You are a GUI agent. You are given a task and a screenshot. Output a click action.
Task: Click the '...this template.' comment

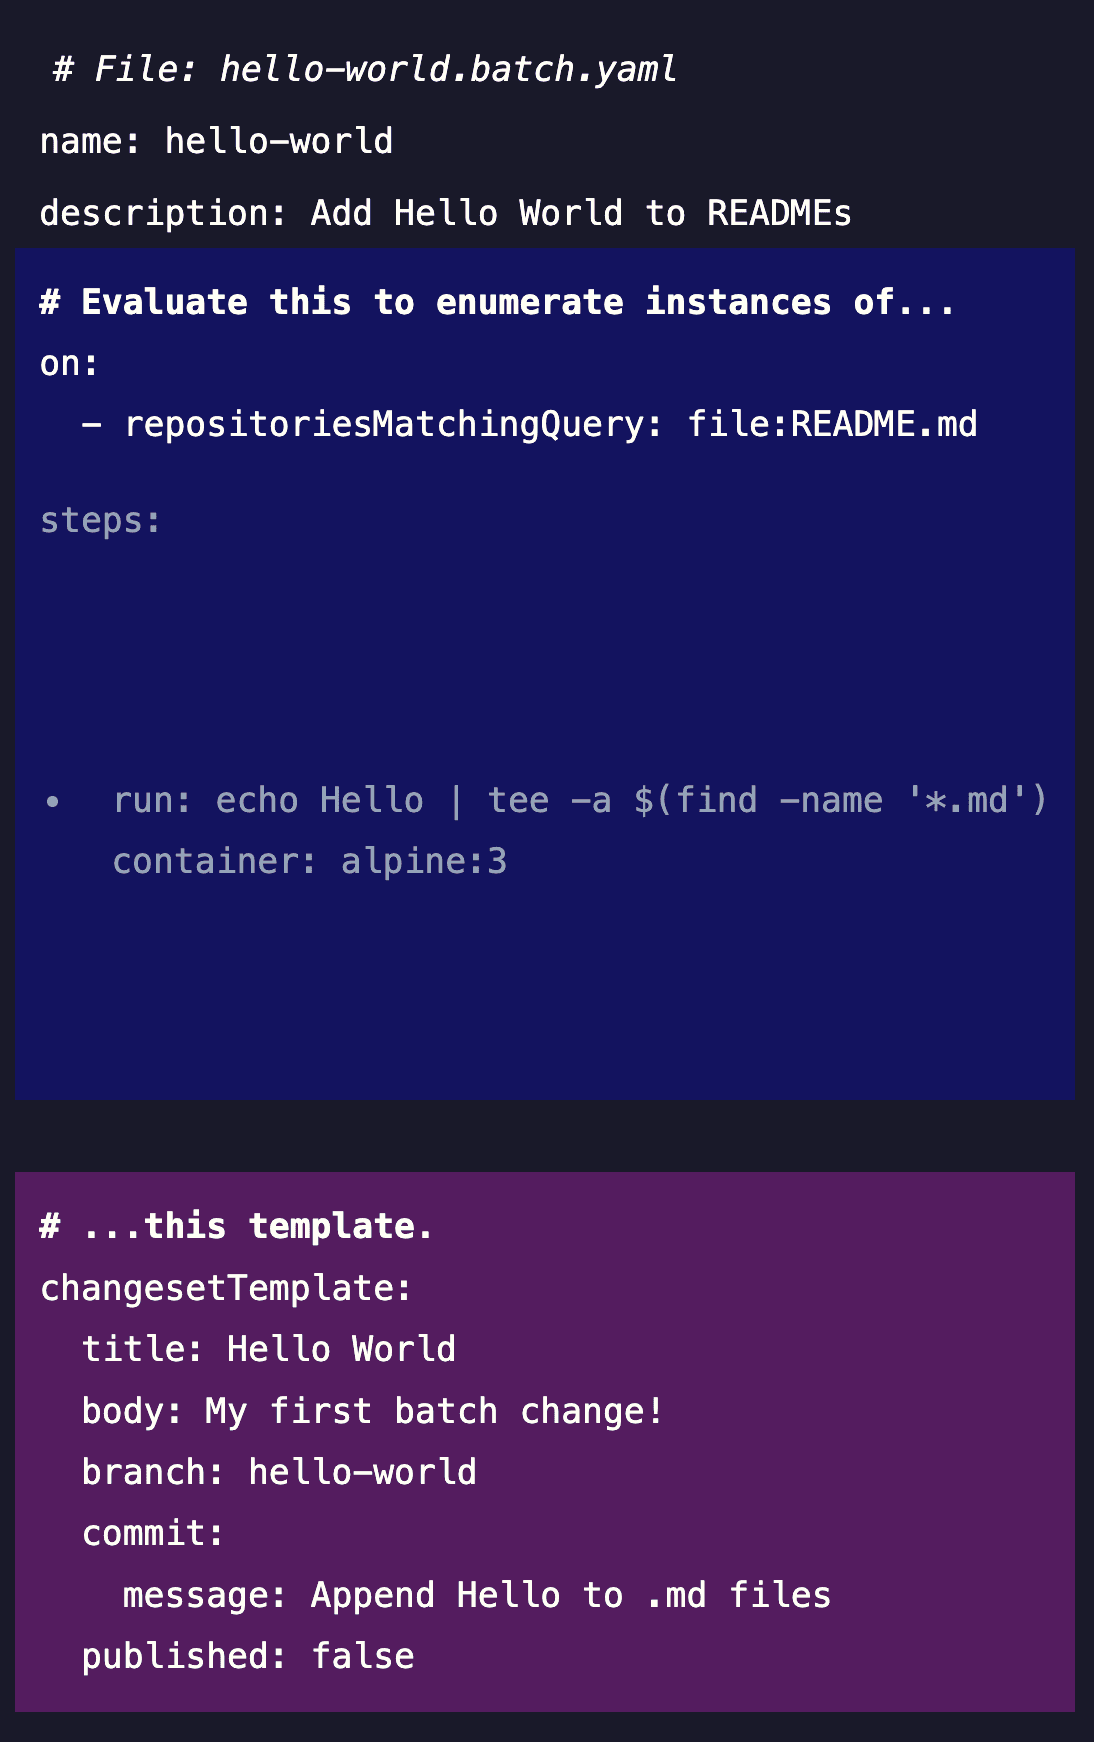237,1226
